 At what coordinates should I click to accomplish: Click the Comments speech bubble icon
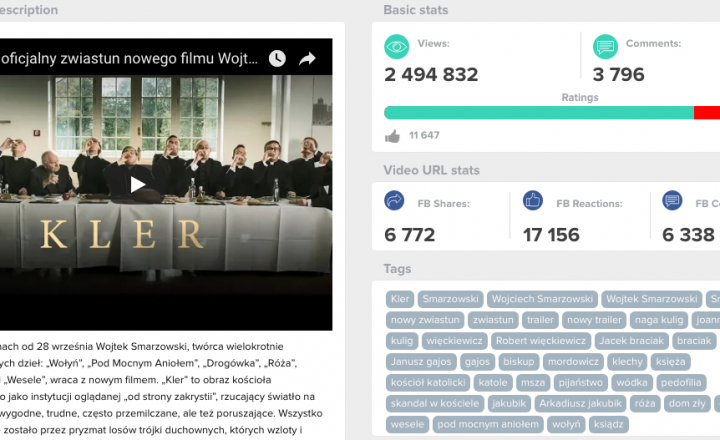click(x=605, y=47)
